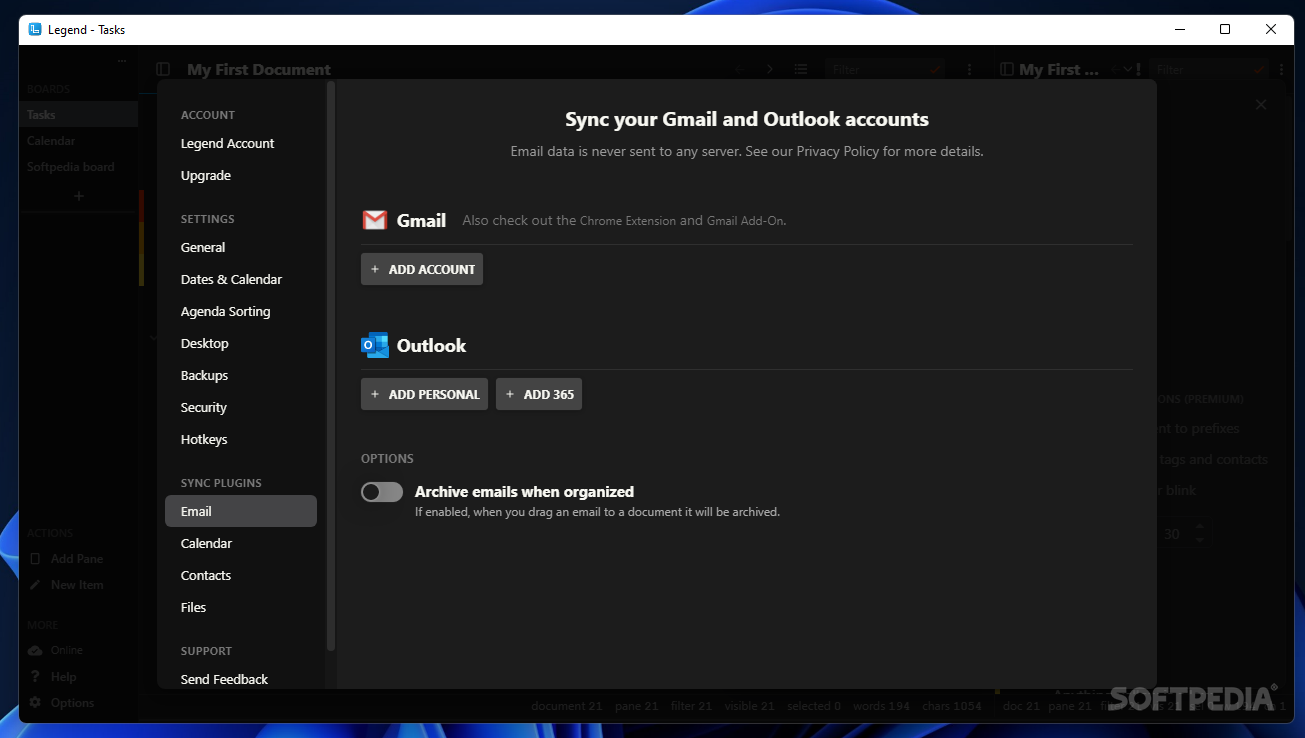Click the selected 0 status entry
This screenshot has height=738, width=1305.
point(813,706)
